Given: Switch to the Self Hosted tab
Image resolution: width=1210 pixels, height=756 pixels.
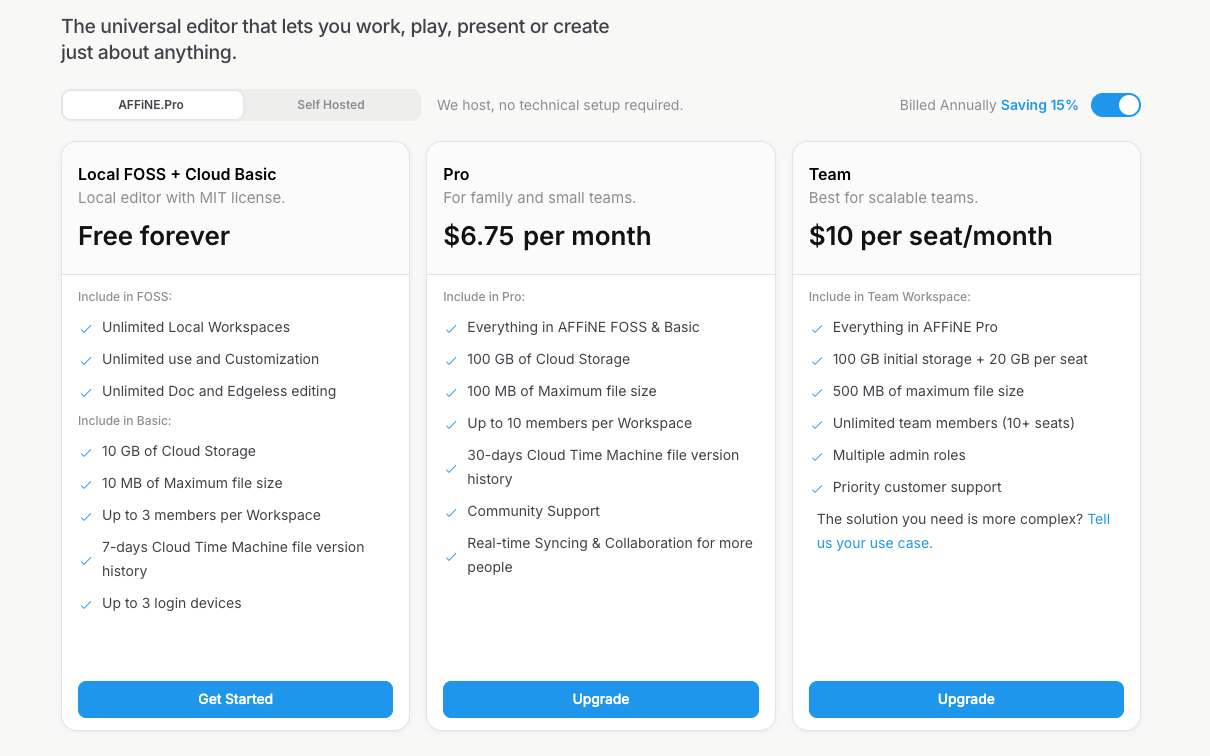Looking at the screenshot, I should 330,105.
